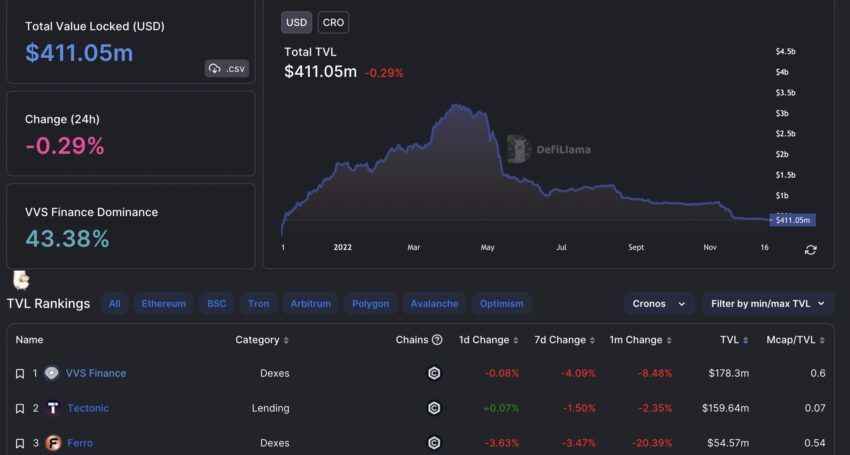Image resolution: width=850 pixels, height=455 pixels.
Task: Download the TVL data as .csv
Action: coord(227,68)
